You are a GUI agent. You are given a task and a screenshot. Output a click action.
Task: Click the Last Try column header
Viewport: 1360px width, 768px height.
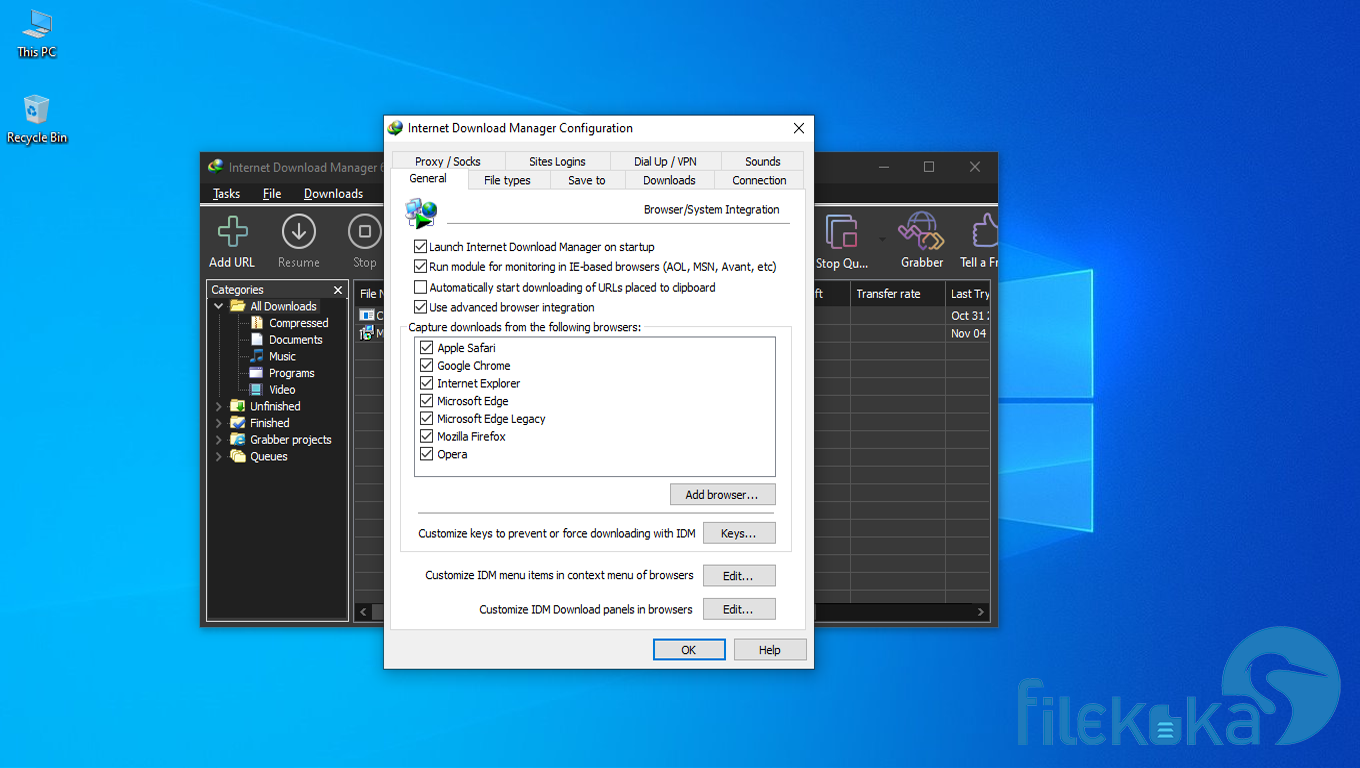tap(968, 294)
